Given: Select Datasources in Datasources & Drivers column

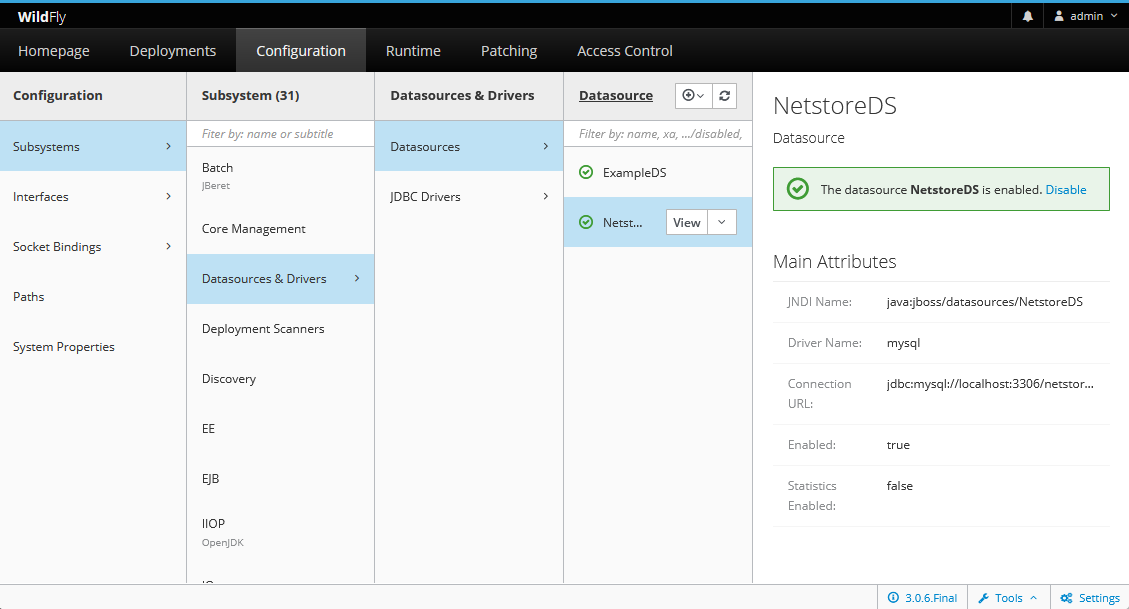Looking at the screenshot, I should pyautogui.click(x=469, y=146).
